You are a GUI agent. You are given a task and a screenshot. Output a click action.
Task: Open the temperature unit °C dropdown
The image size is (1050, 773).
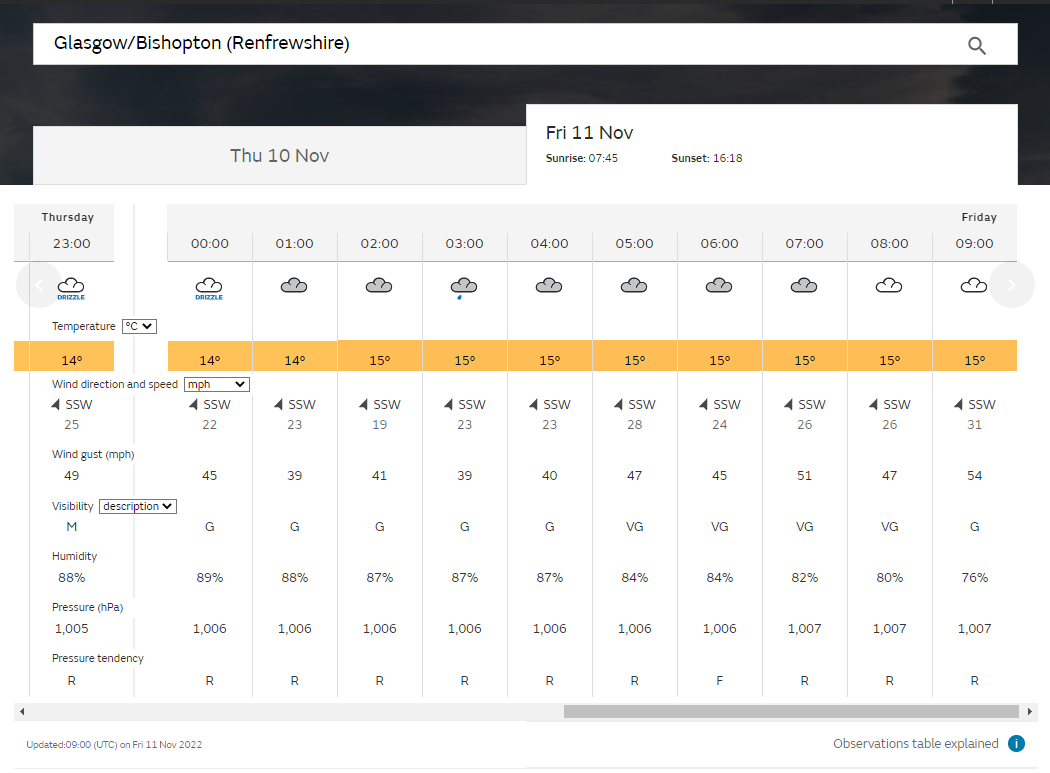(x=139, y=326)
